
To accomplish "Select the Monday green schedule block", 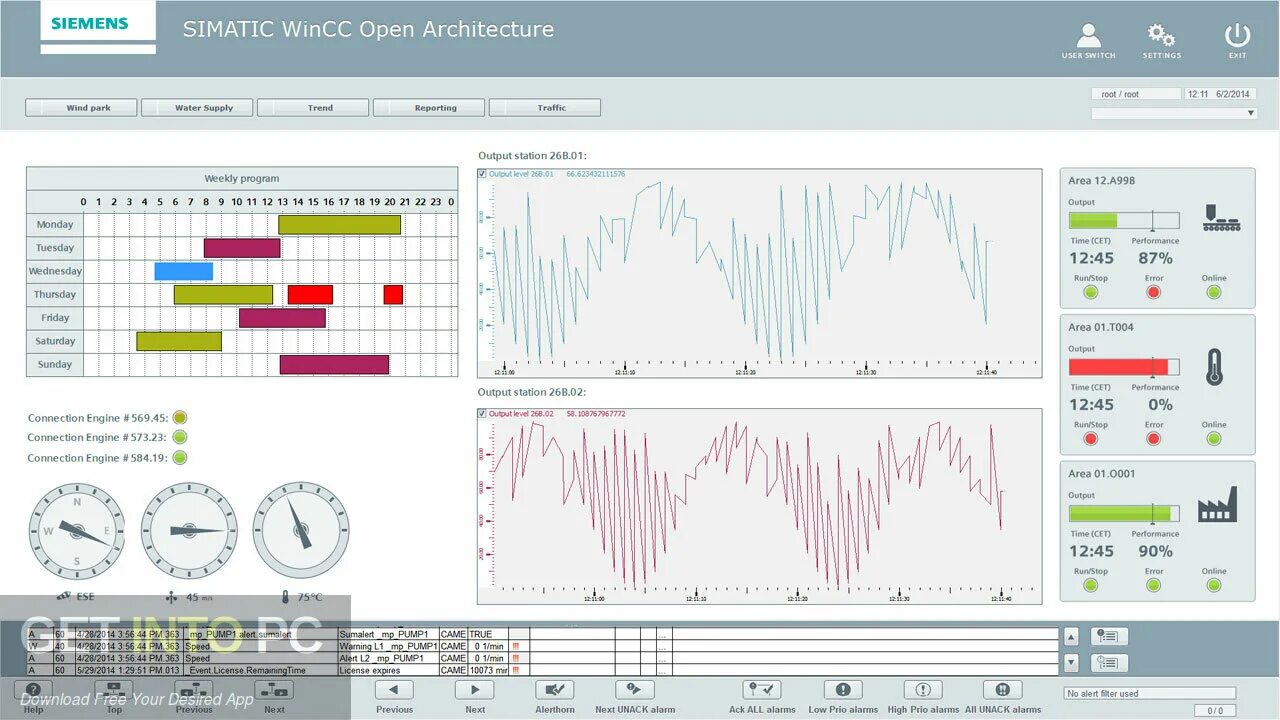I will (x=340, y=225).
